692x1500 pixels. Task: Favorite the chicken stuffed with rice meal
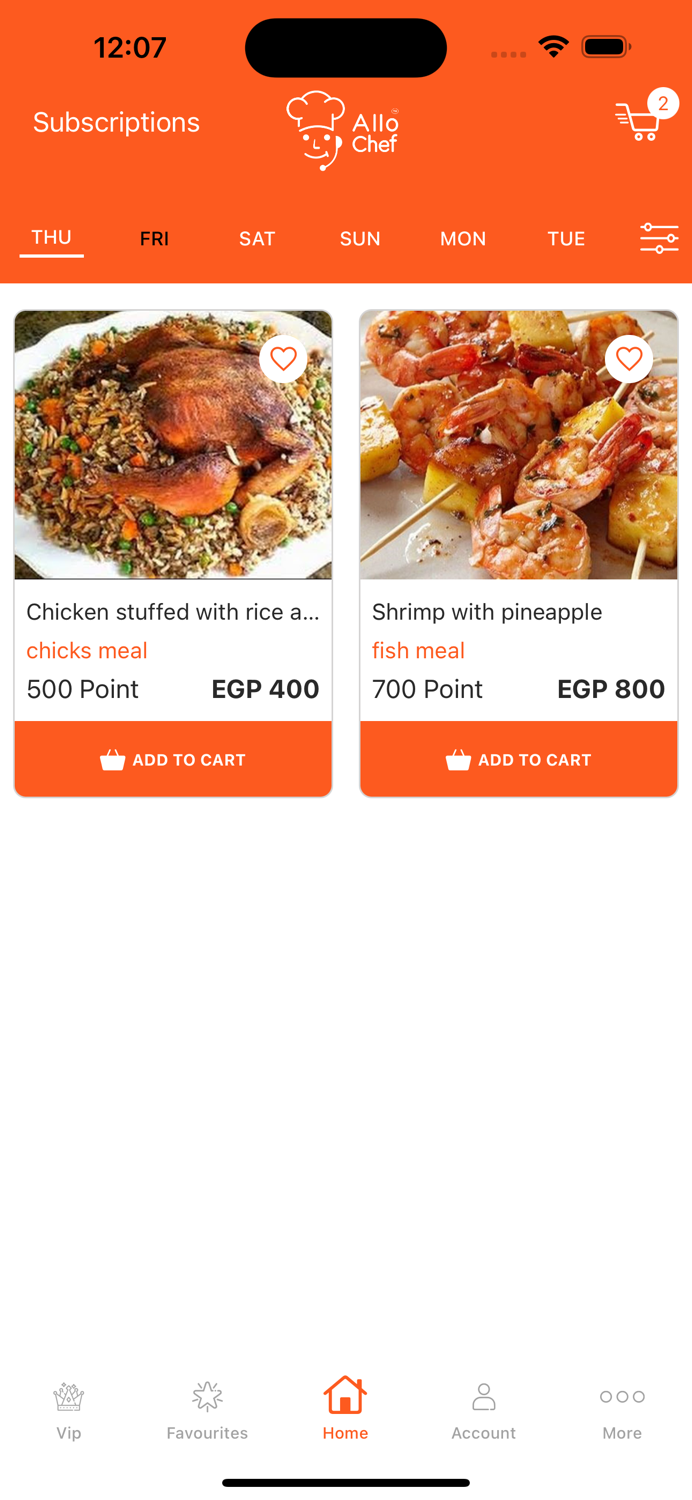(283, 358)
